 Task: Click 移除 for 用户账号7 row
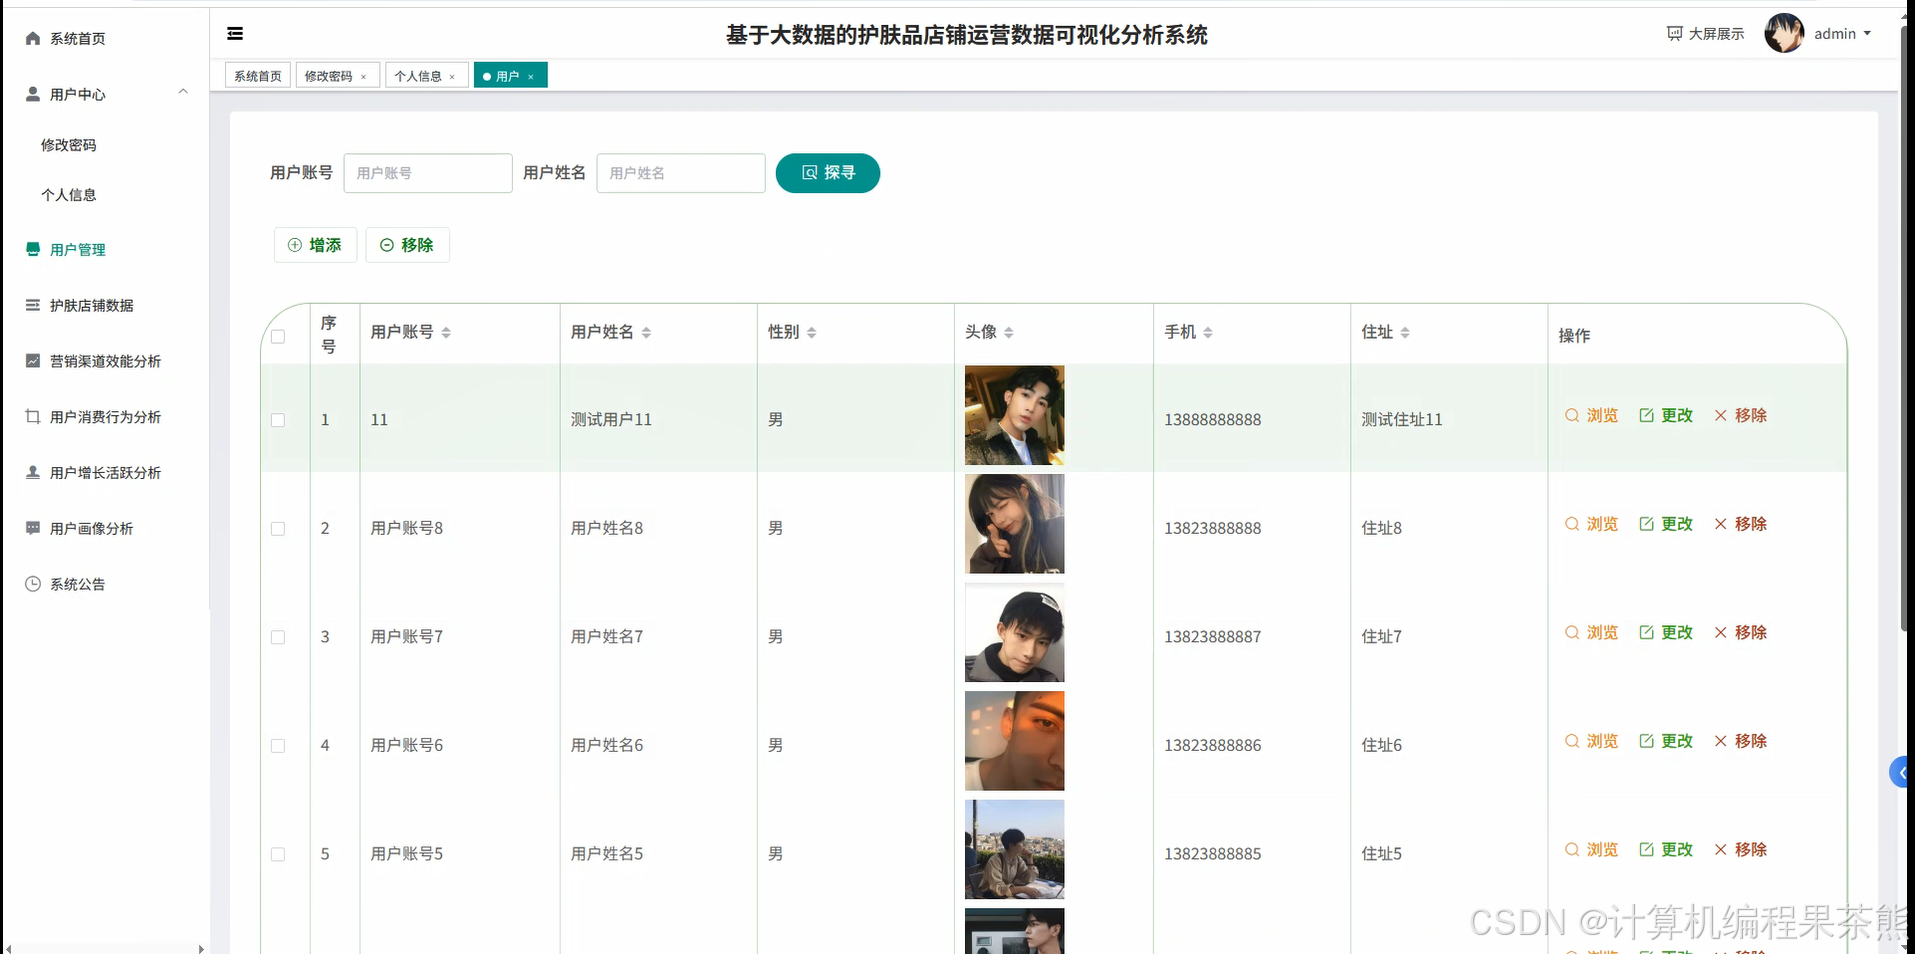tap(1741, 633)
